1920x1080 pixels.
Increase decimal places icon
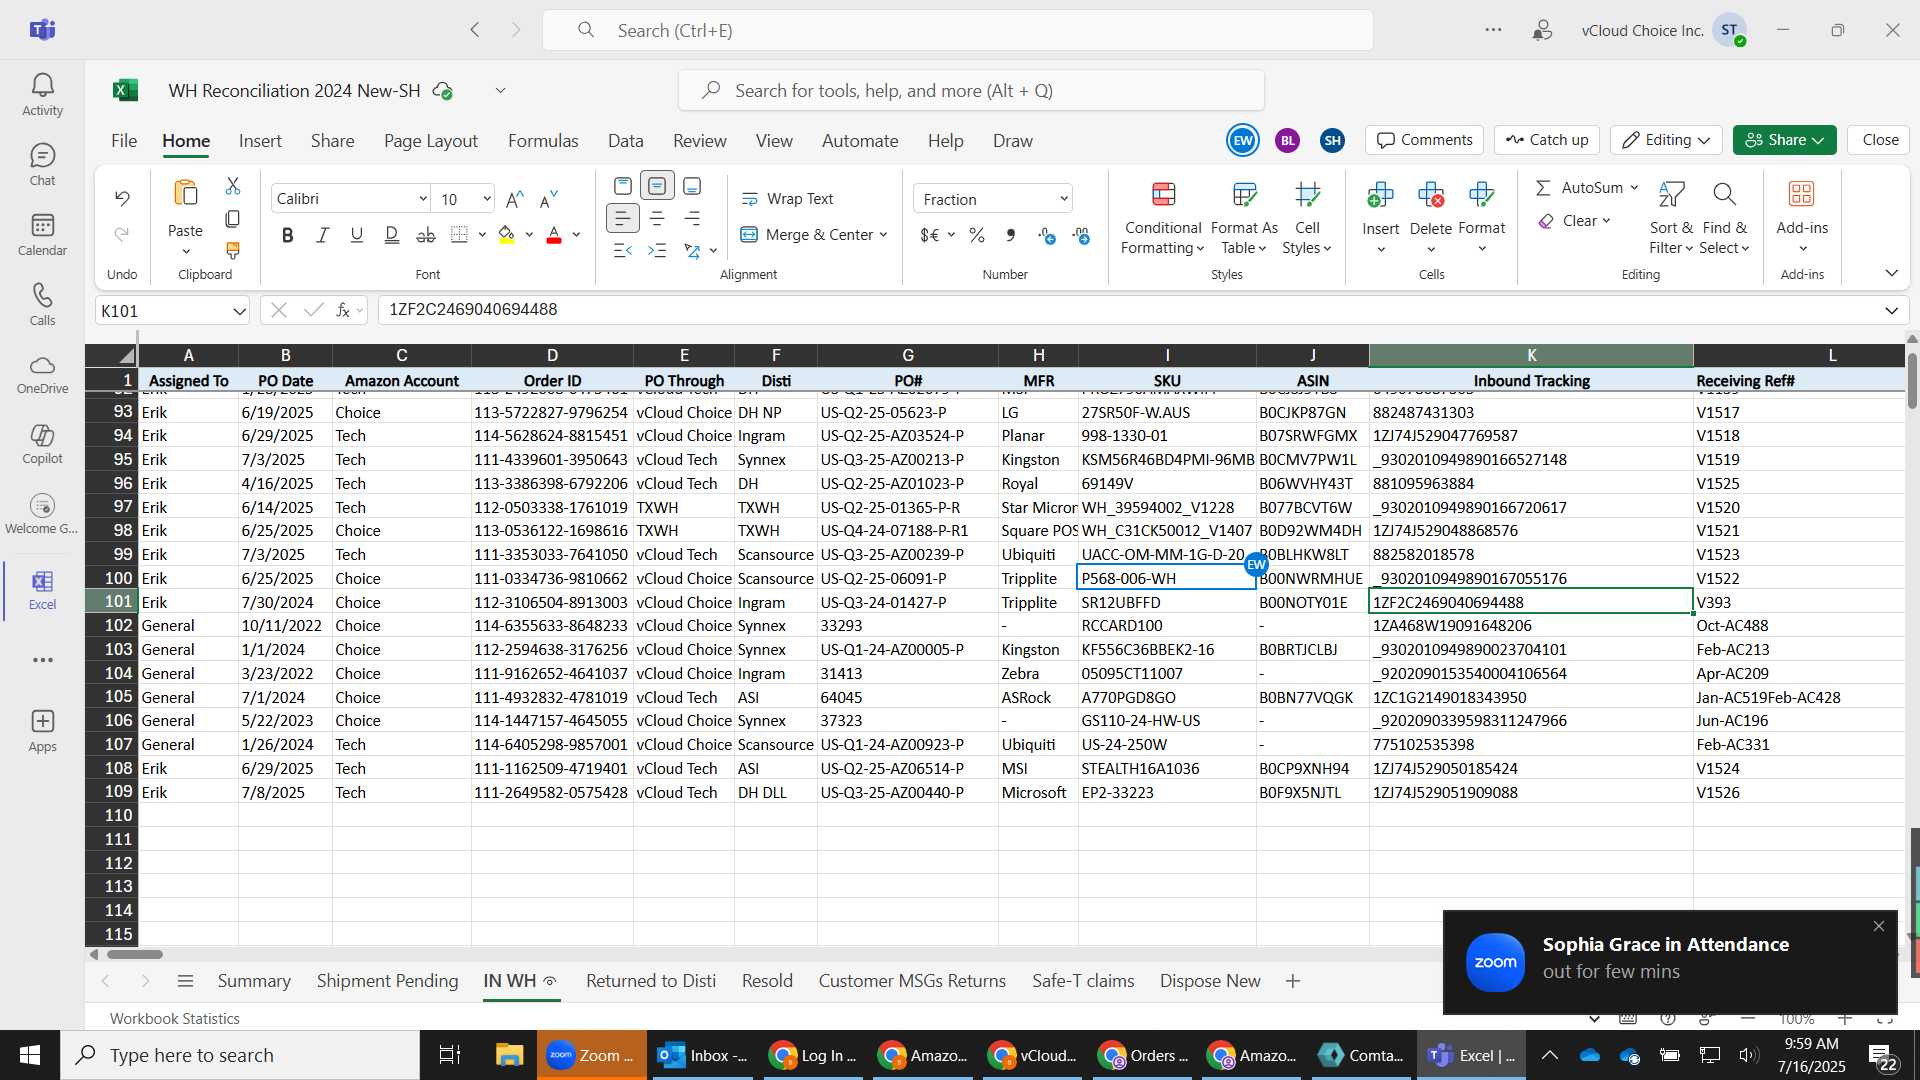tap(1047, 235)
